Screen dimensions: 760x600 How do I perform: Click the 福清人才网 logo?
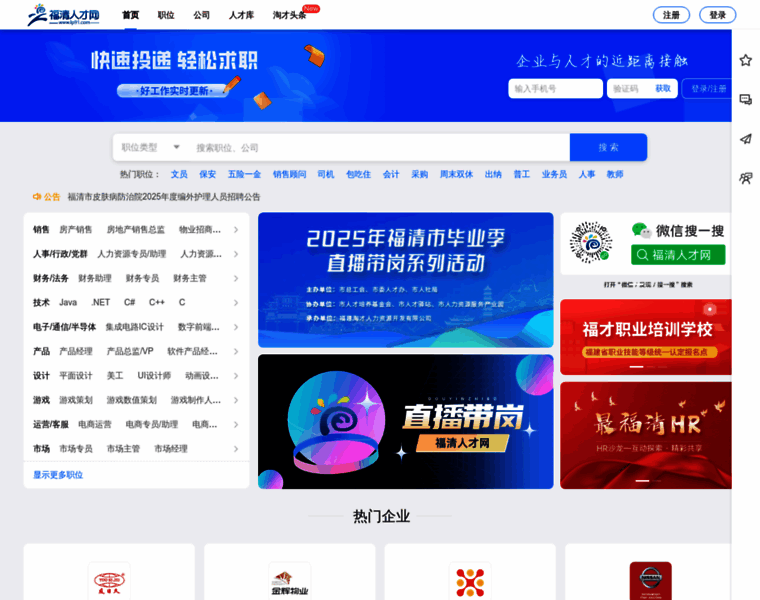(63, 15)
